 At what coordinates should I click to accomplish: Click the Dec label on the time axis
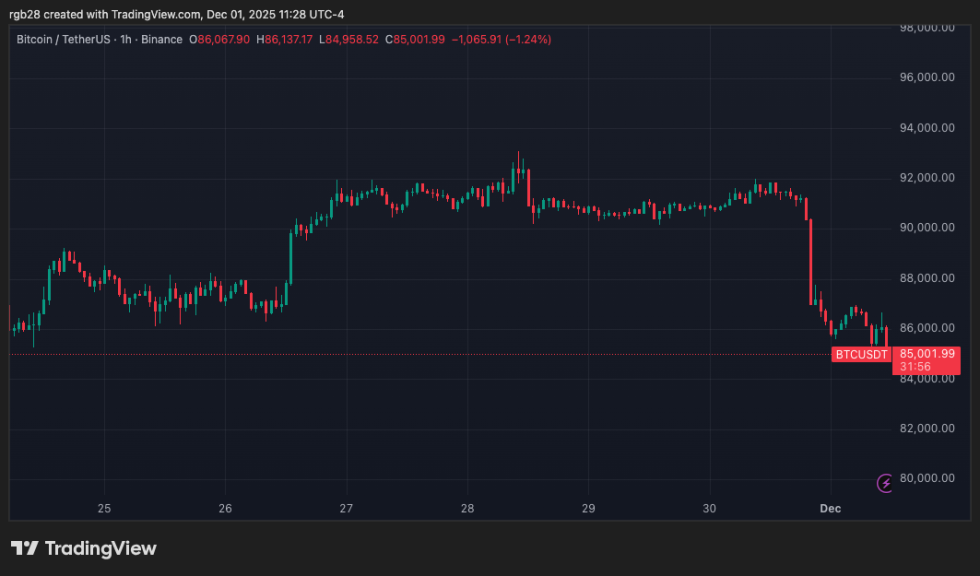tap(830, 509)
